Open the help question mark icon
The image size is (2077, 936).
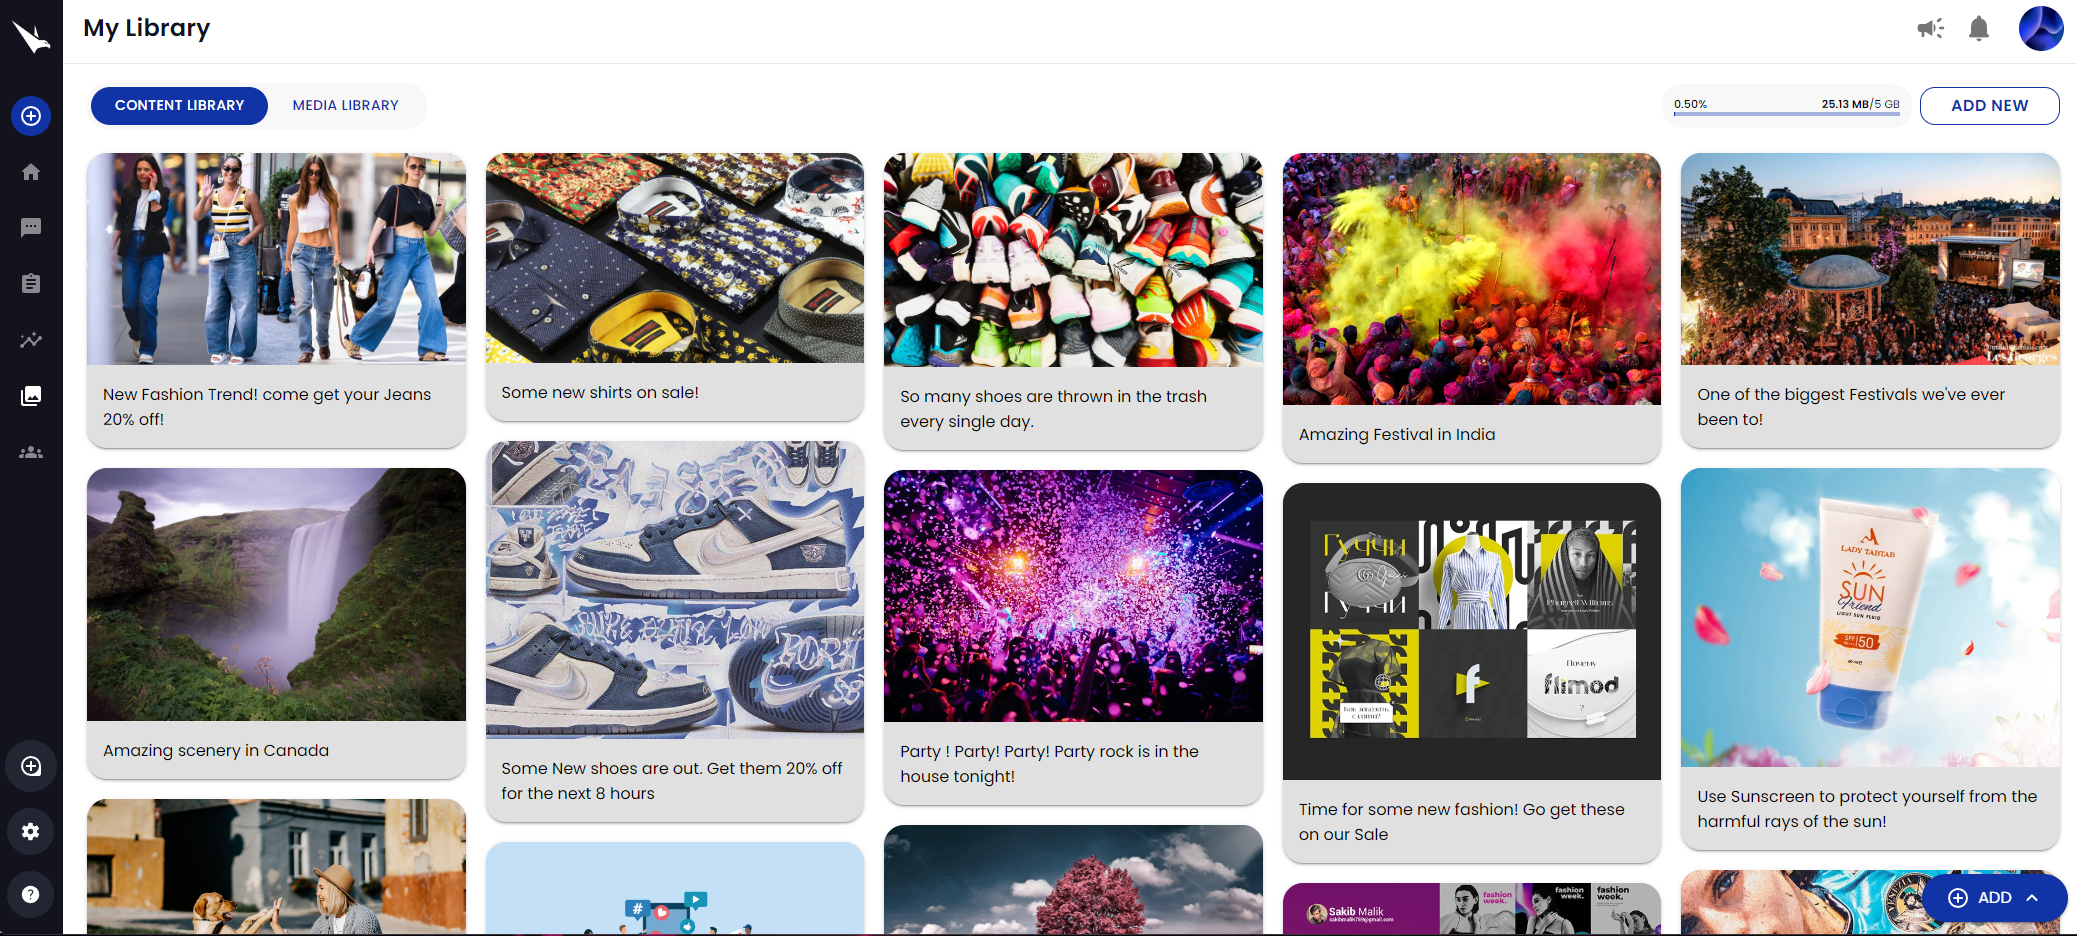click(31, 894)
